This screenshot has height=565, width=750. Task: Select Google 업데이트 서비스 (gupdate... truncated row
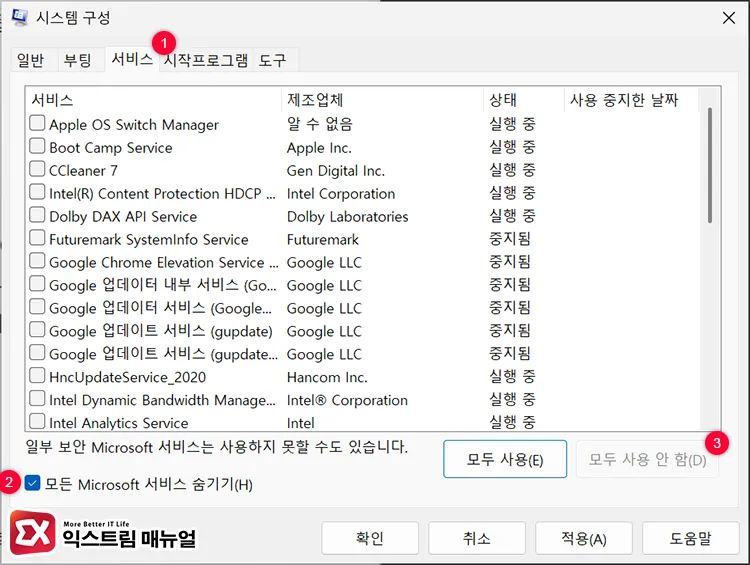click(163, 354)
